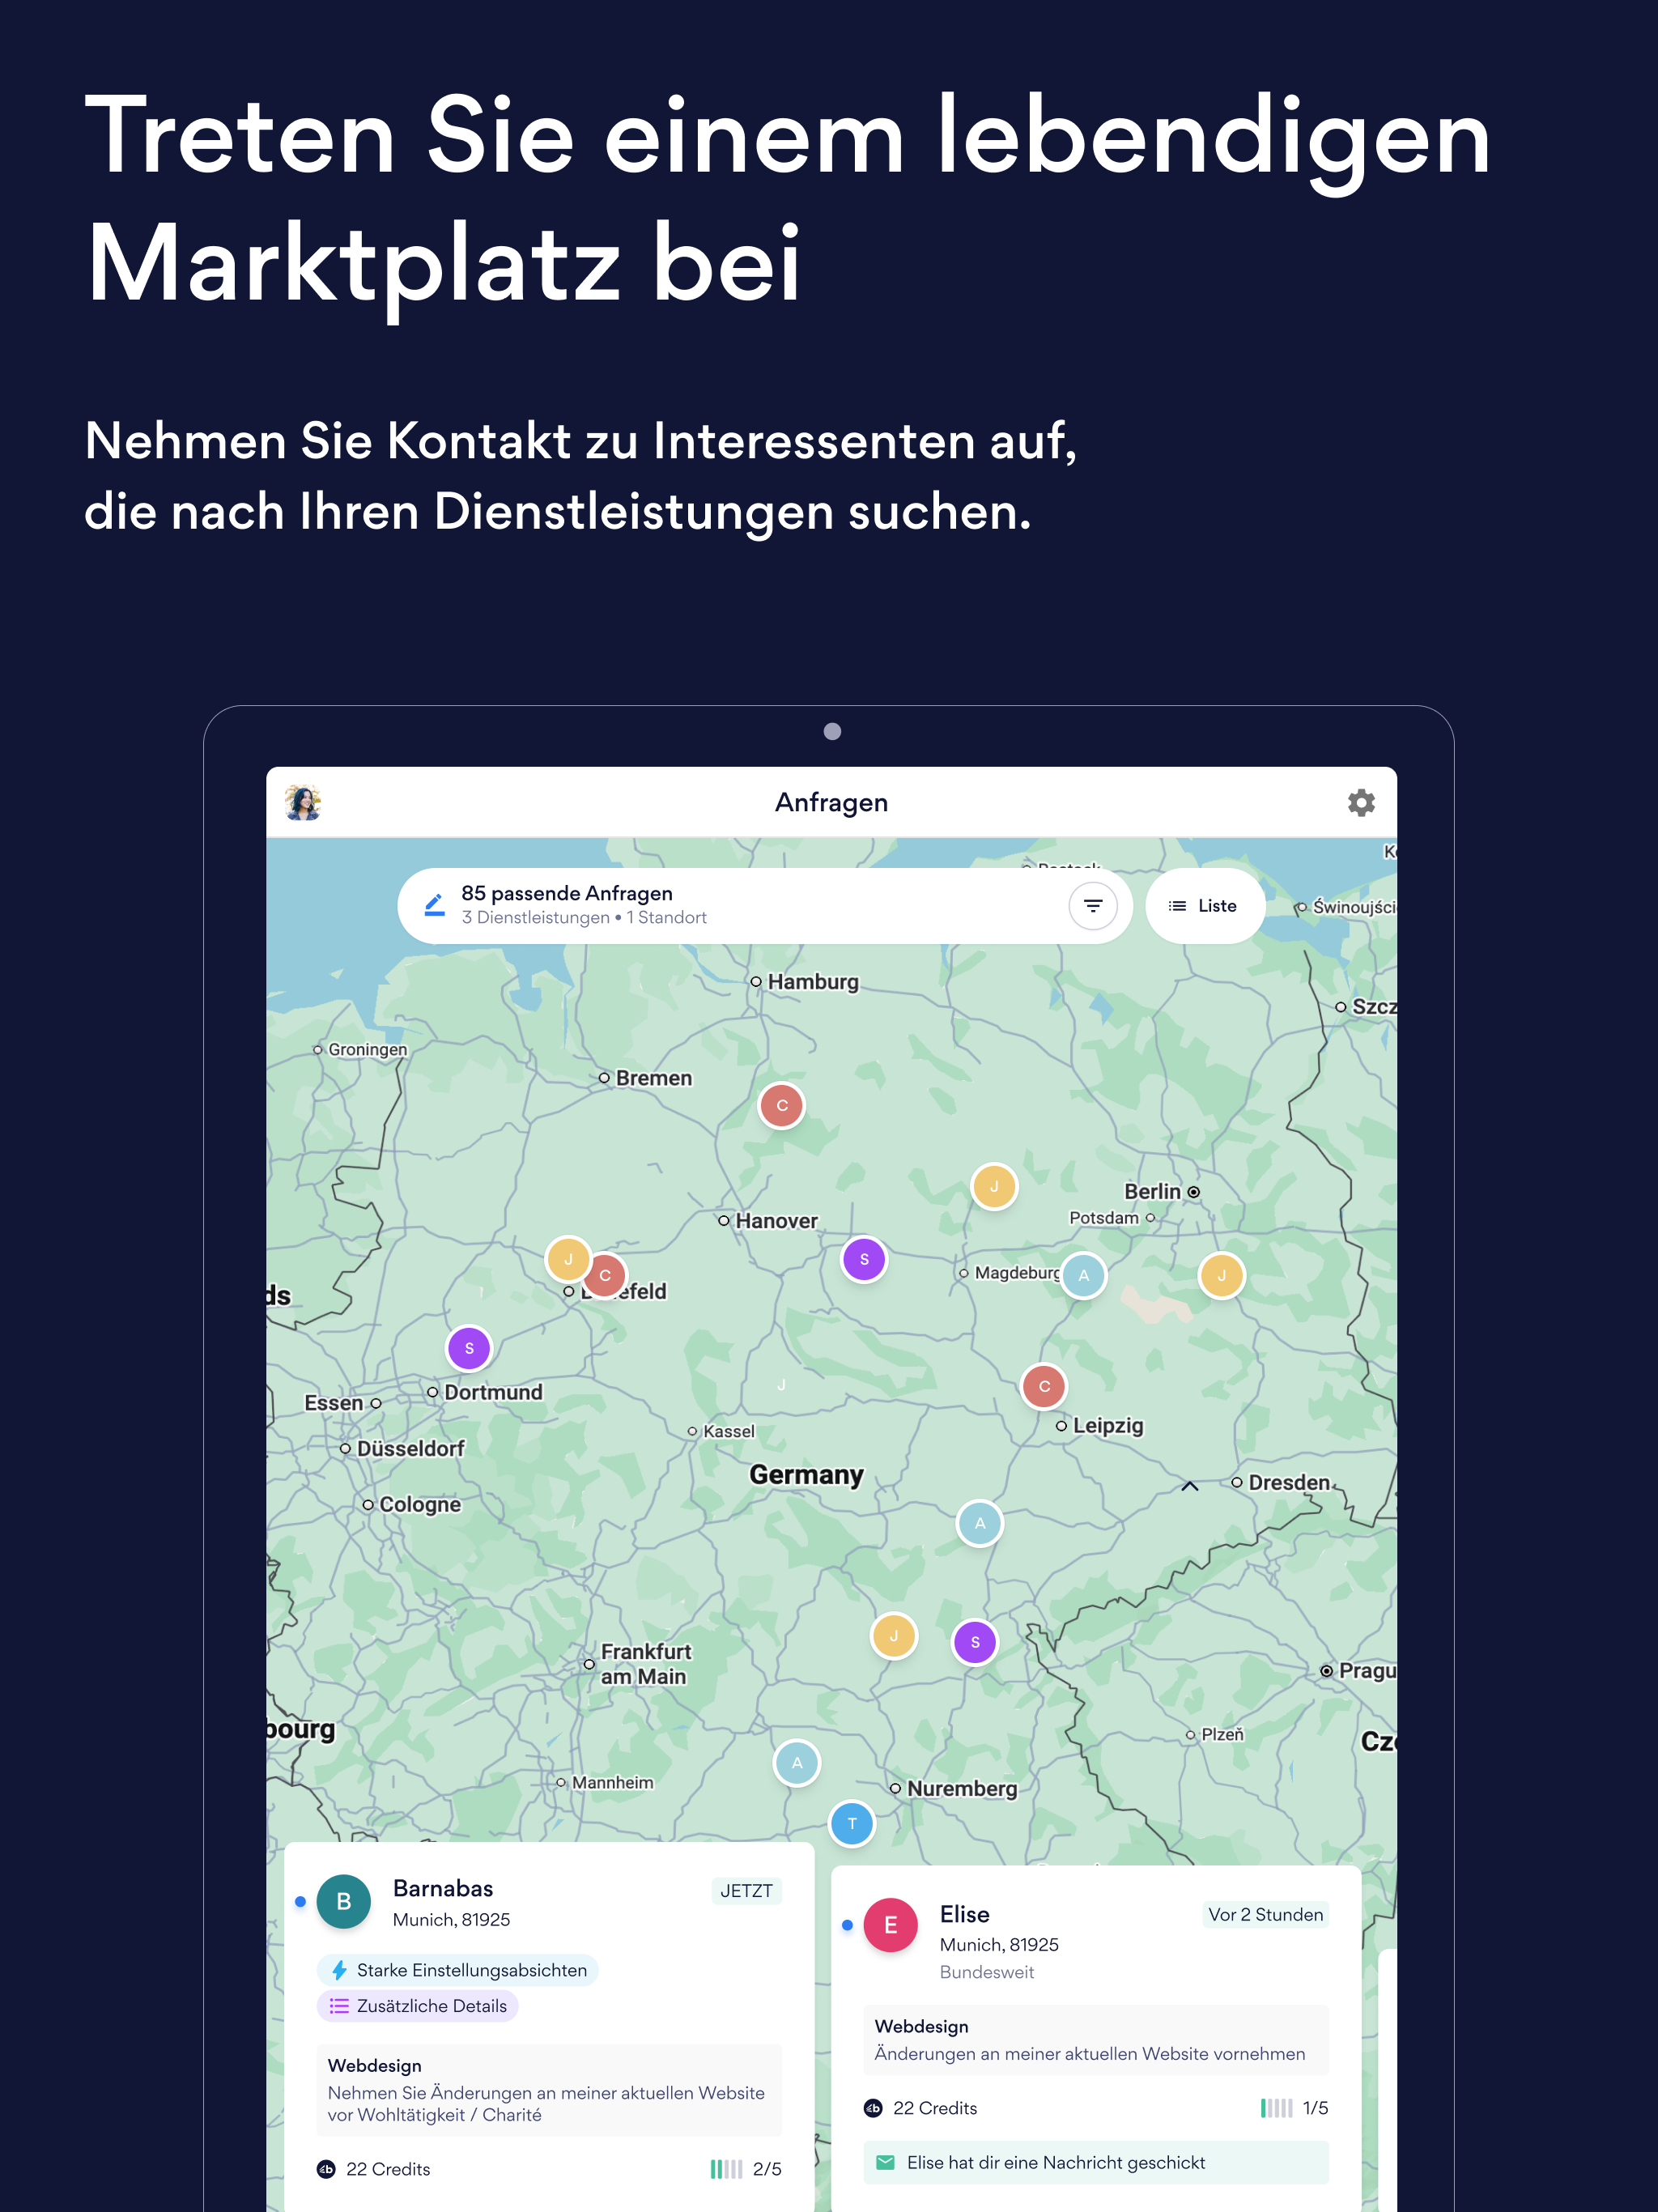1658x2212 pixels.
Task: Tap blue T marker near Nuremberg
Action: pyautogui.click(x=851, y=1823)
